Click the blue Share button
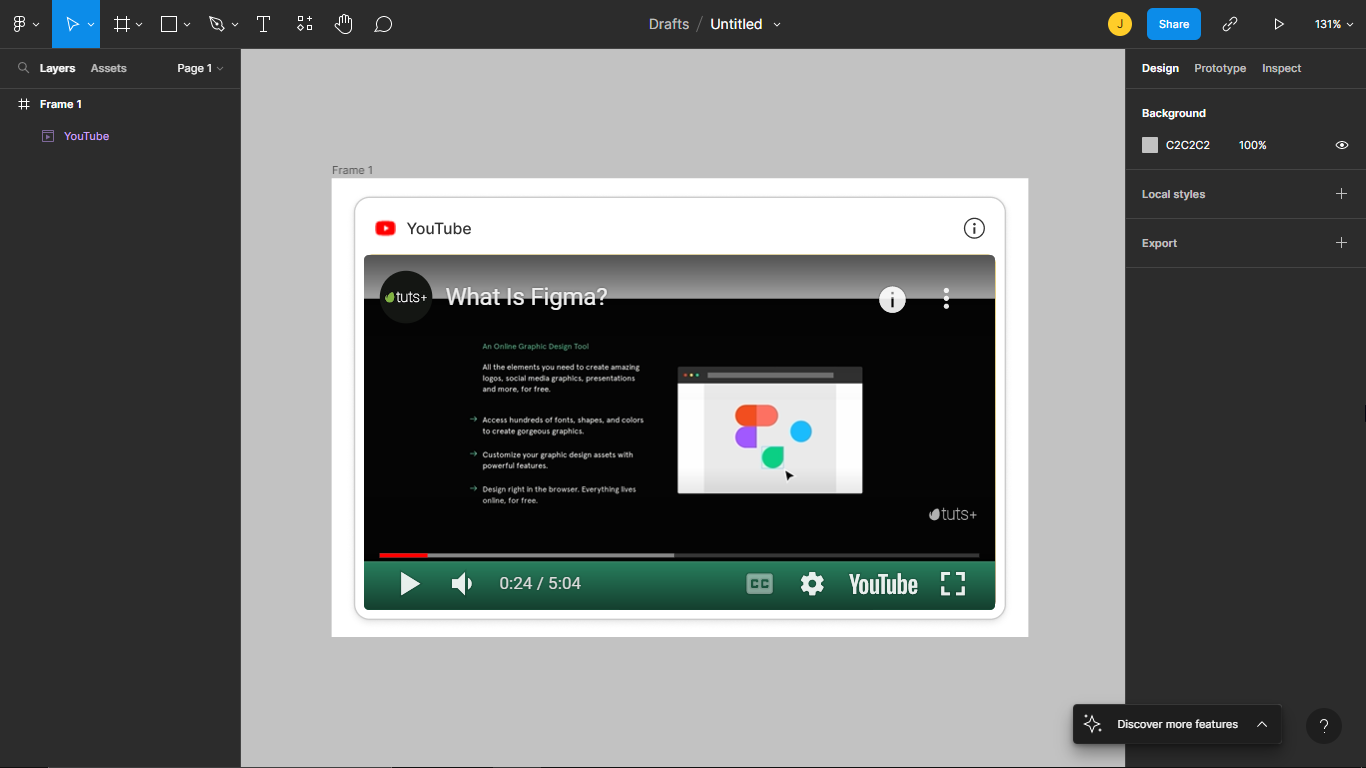The width and height of the screenshot is (1366, 768). point(1173,24)
